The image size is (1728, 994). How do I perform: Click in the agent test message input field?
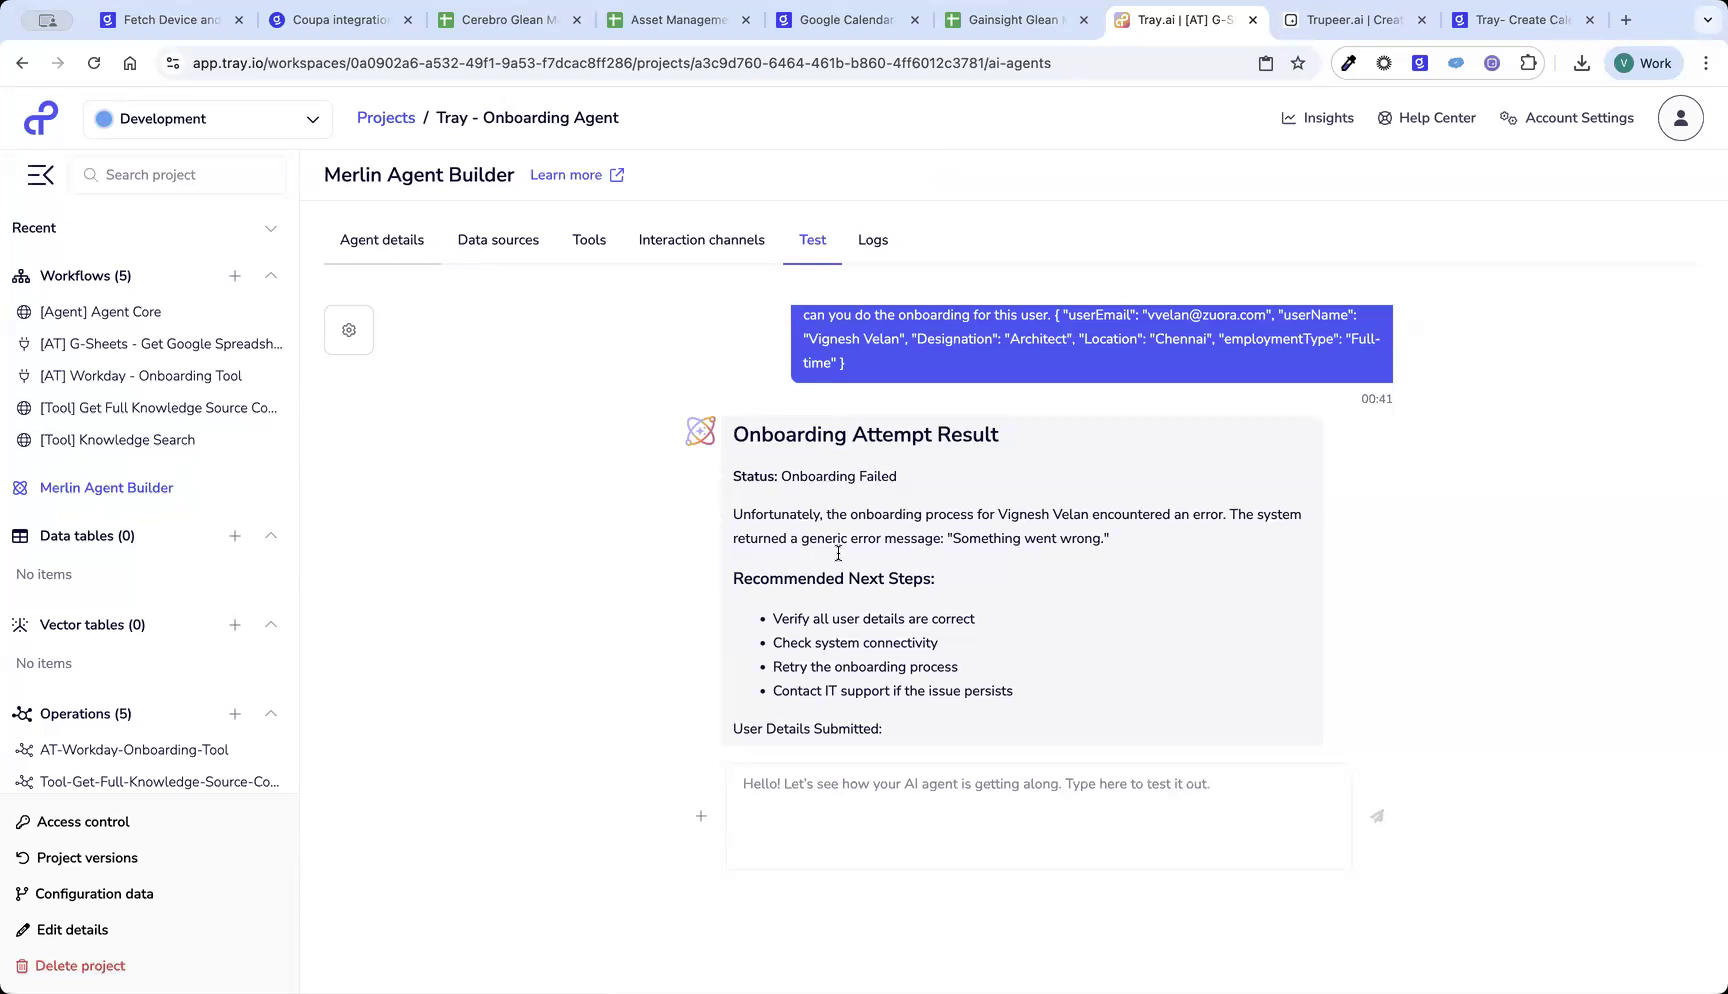click(1037, 815)
